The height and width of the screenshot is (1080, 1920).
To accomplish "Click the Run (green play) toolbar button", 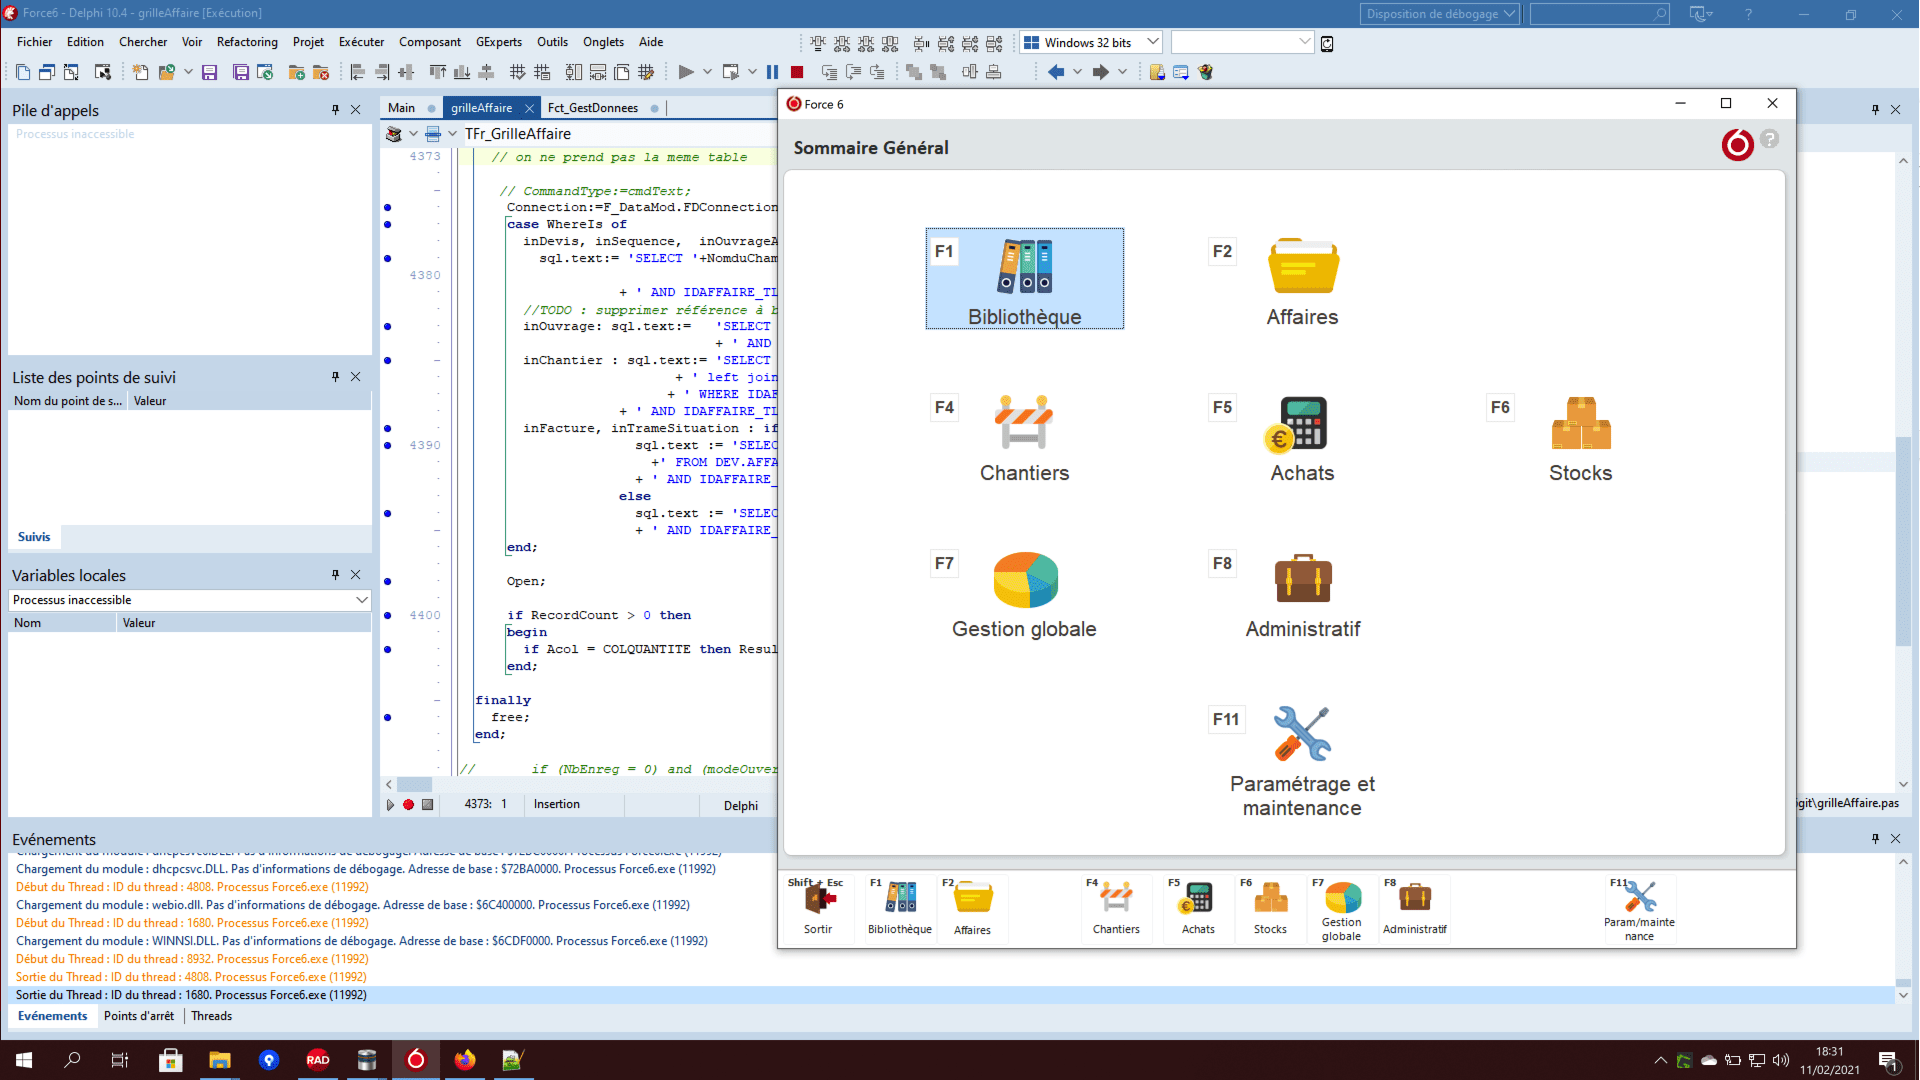I will pyautogui.click(x=686, y=72).
